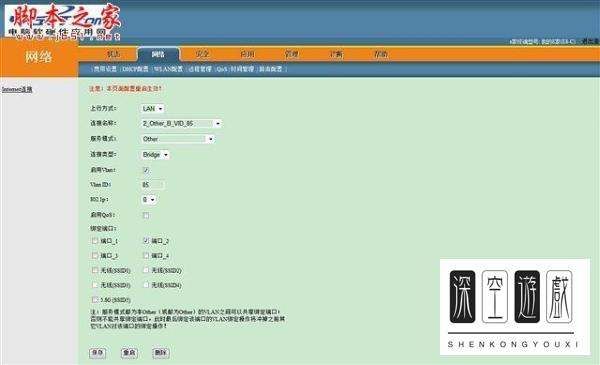Tick the 无线(SSID2) checkbox
The width and height of the screenshot is (600, 365).
pyautogui.click(x=146, y=270)
